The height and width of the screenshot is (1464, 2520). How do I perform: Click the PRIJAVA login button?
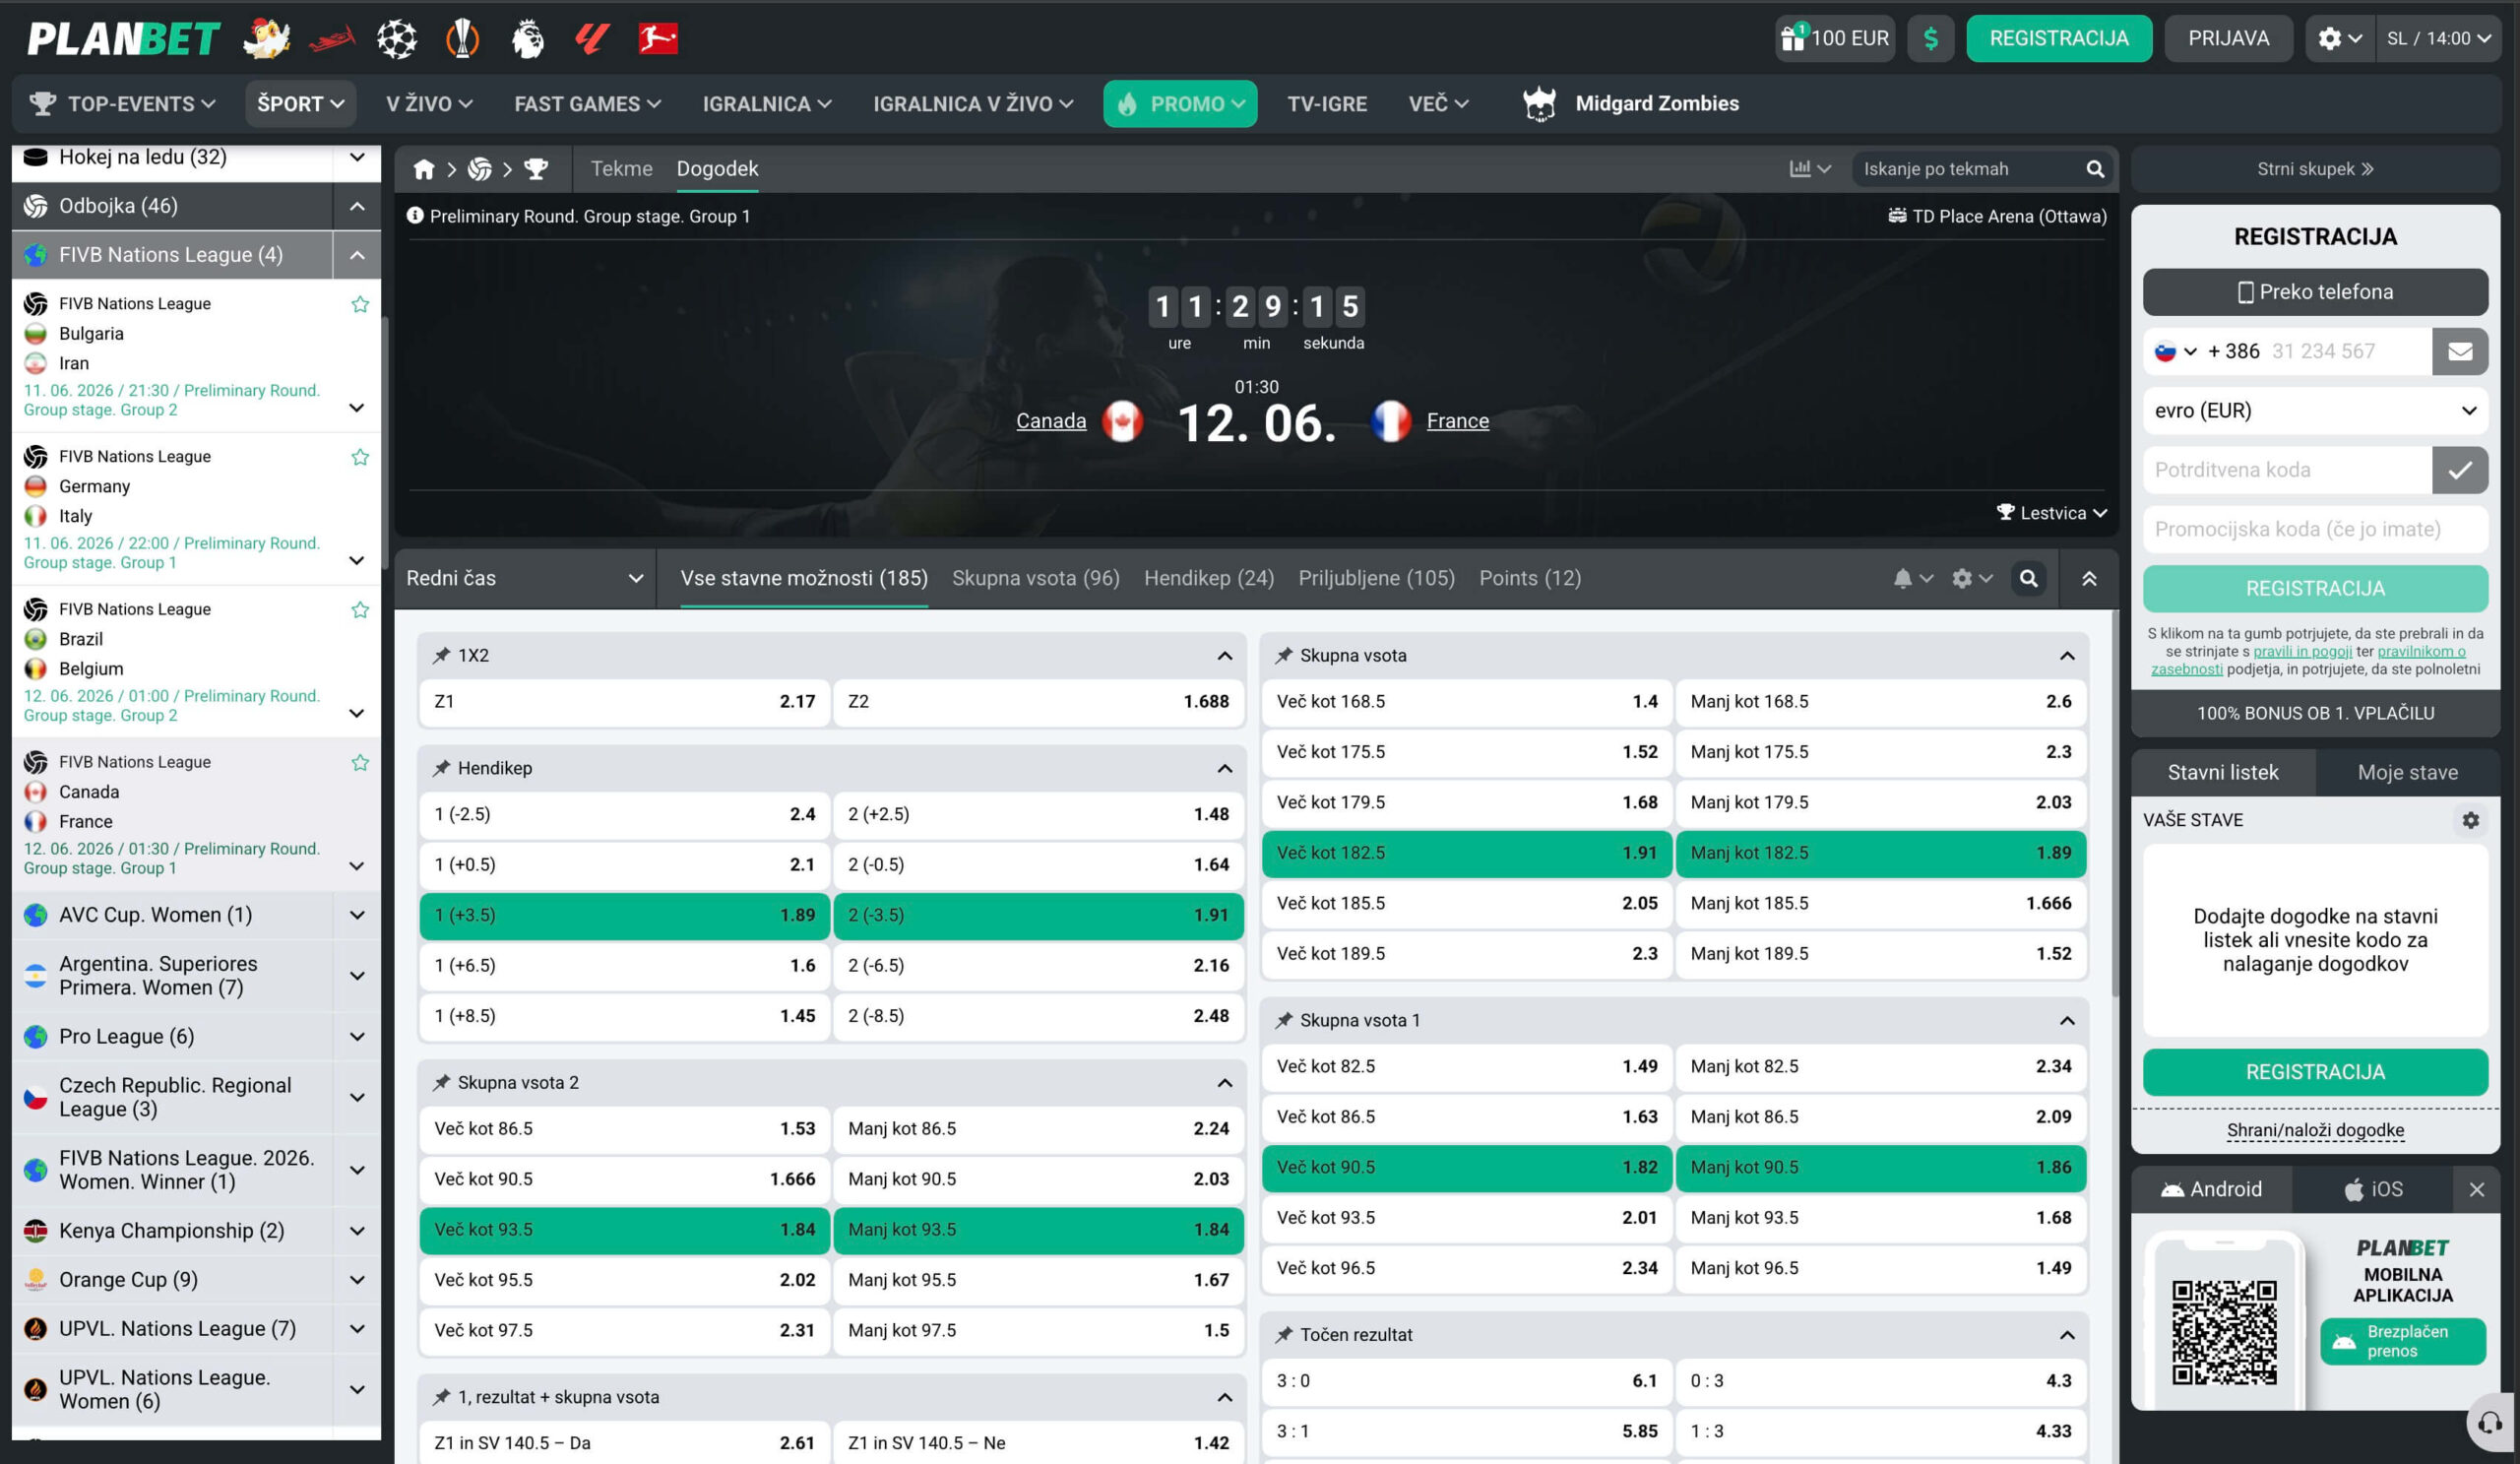click(x=2228, y=38)
